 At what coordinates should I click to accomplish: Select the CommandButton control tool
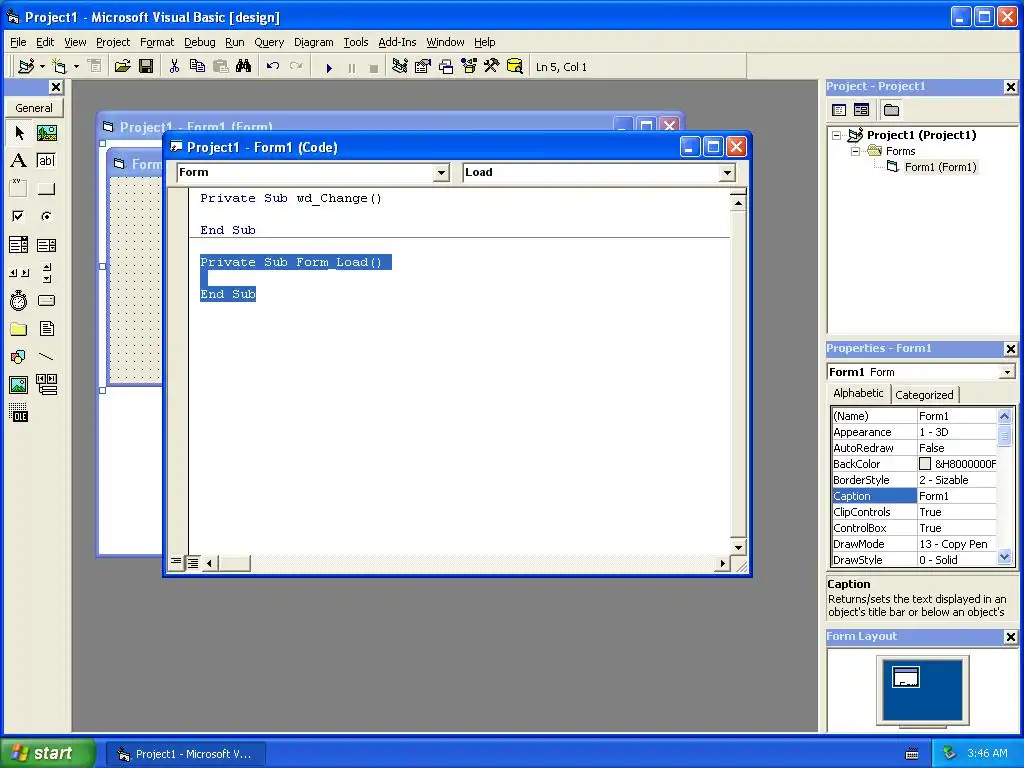(x=46, y=189)
